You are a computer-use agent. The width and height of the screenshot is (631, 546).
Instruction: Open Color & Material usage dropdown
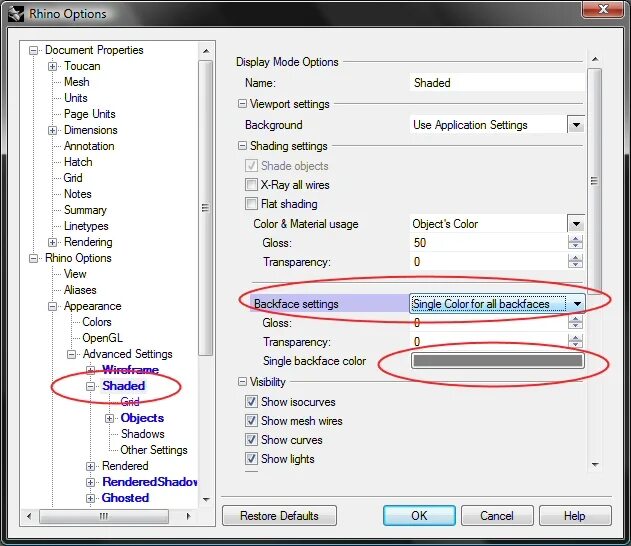pos(576,224)
